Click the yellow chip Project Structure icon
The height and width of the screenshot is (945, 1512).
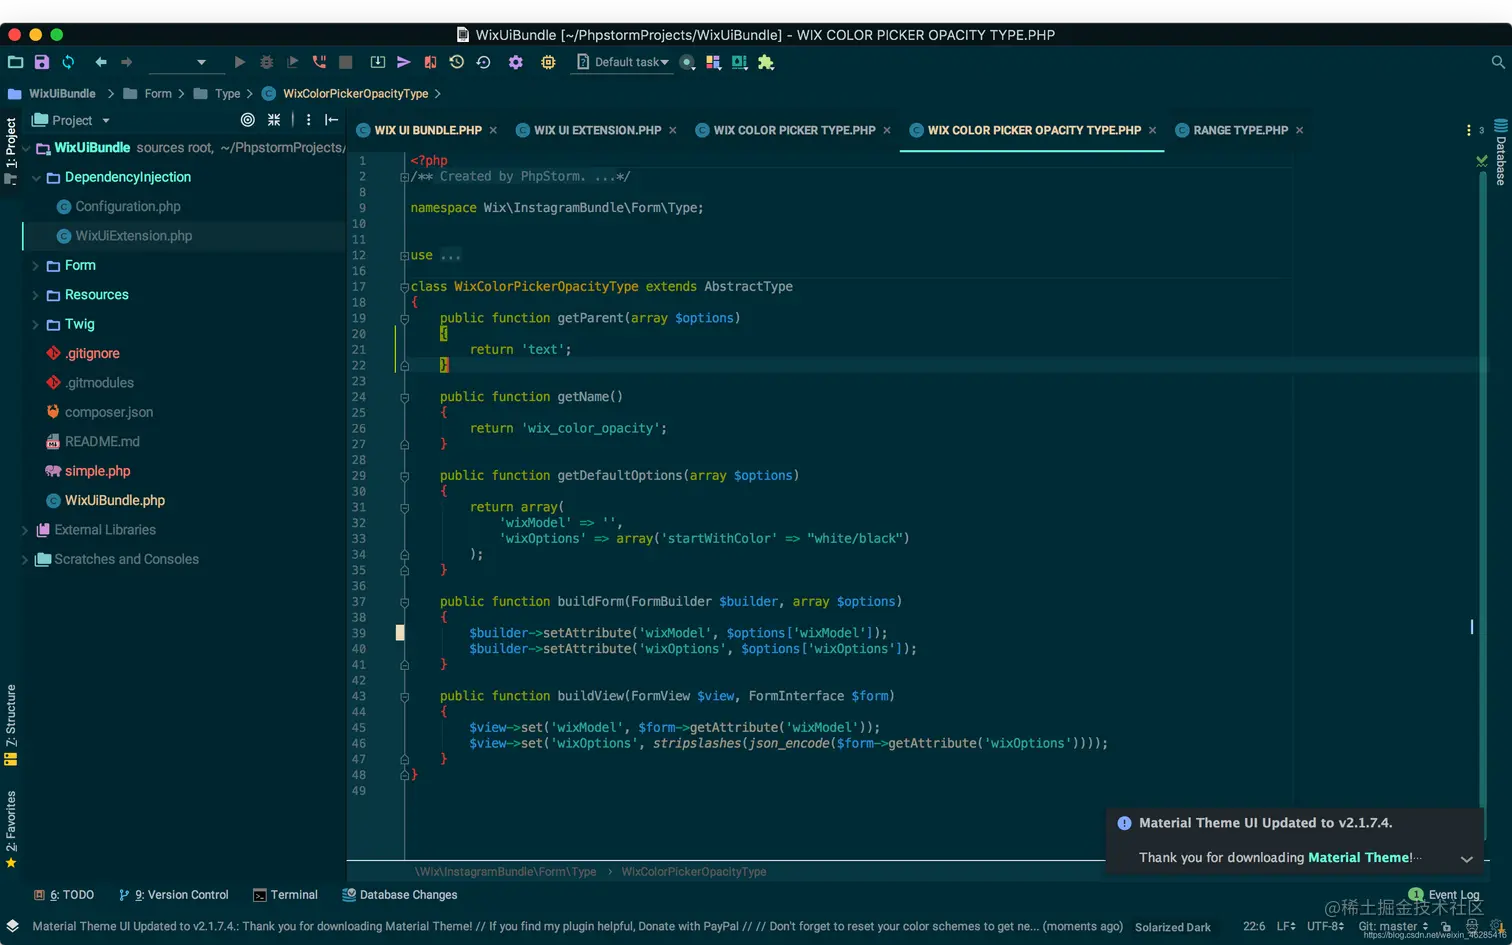(x=548, y=62)
